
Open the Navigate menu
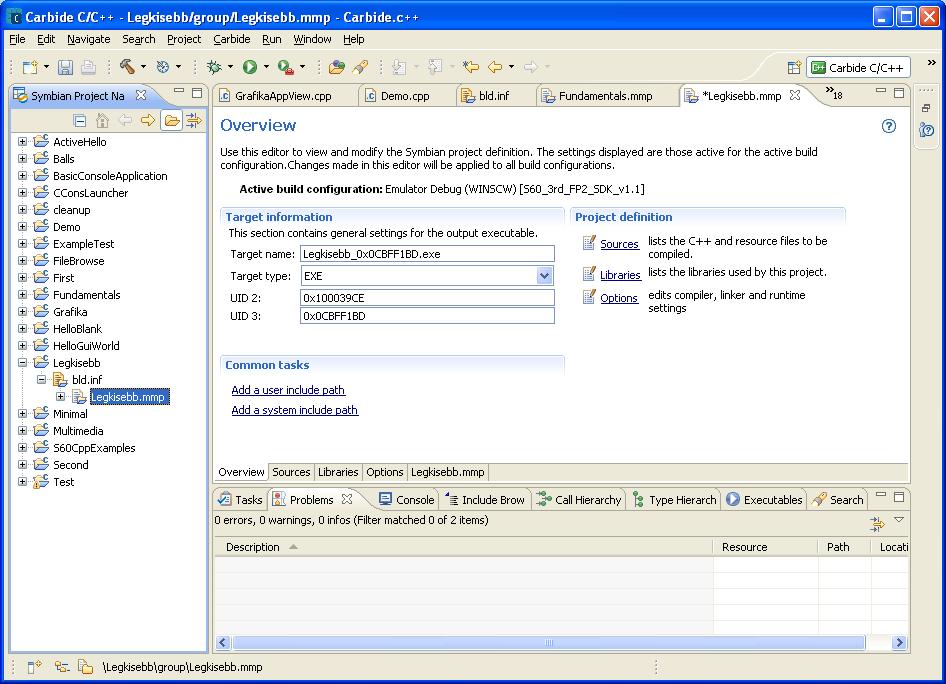(x=89, y=39)
